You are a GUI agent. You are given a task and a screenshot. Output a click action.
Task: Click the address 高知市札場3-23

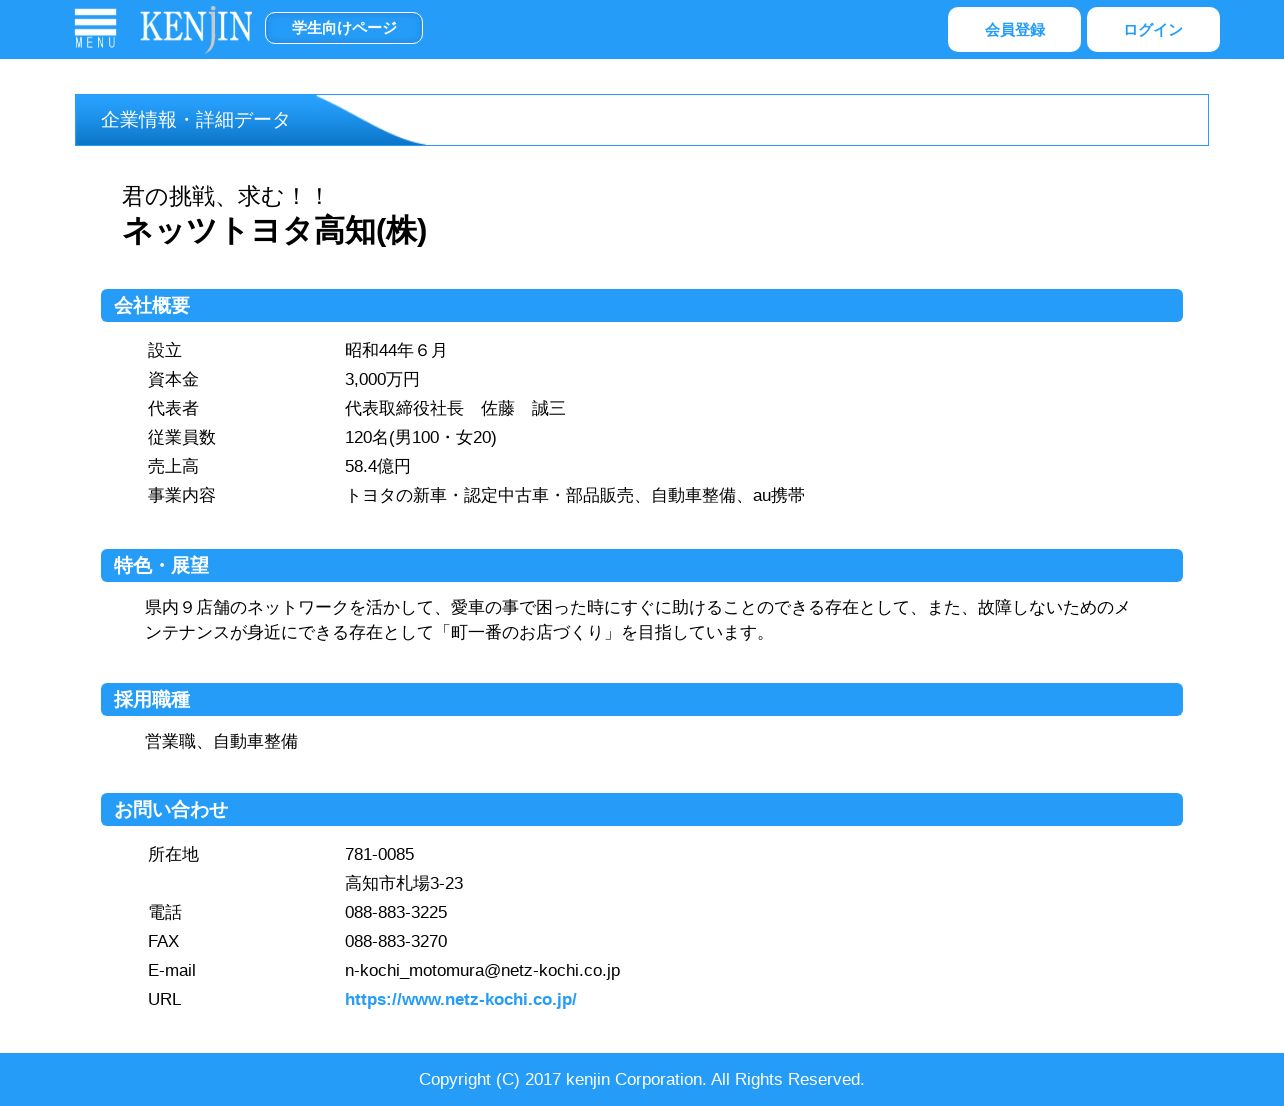(x=404, y=883)
